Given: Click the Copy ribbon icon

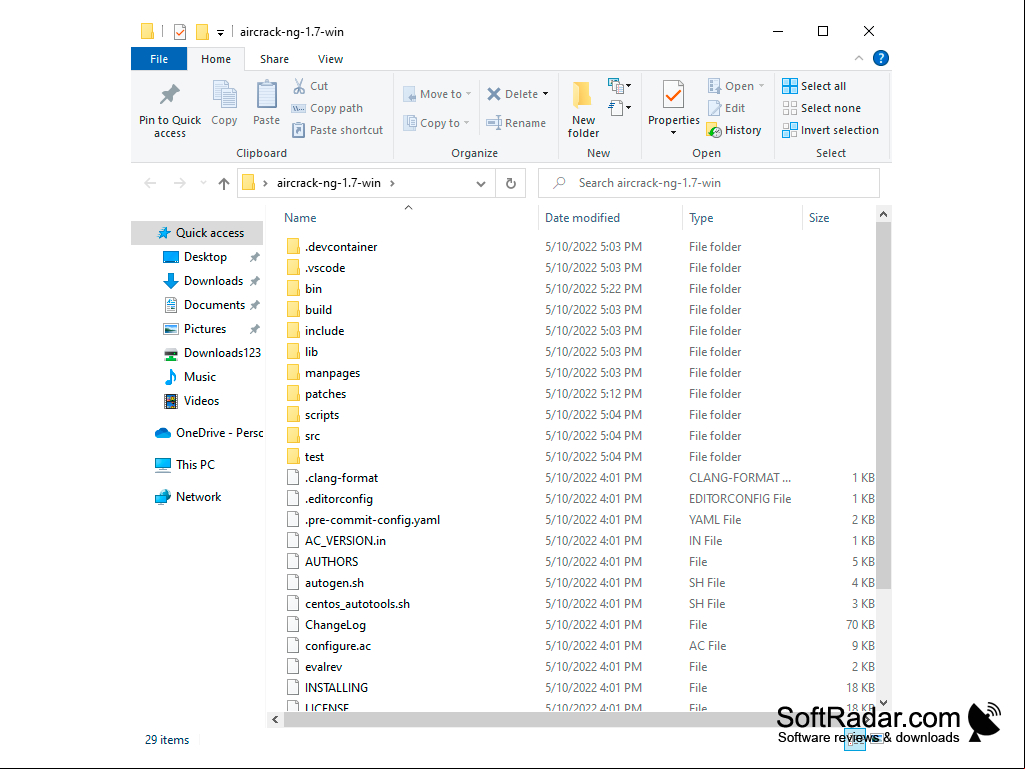Looking at the screenshot, I should click(224, 95).
